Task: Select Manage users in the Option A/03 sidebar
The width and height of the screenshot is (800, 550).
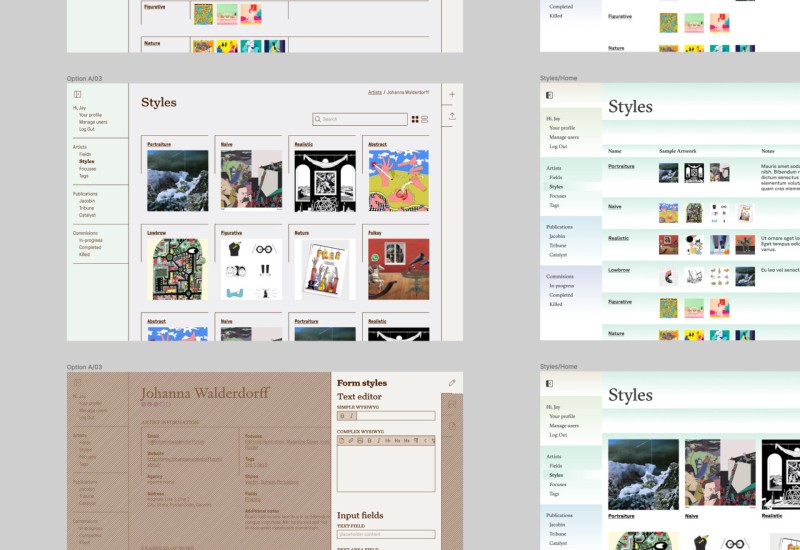Action: click(93, 122)
